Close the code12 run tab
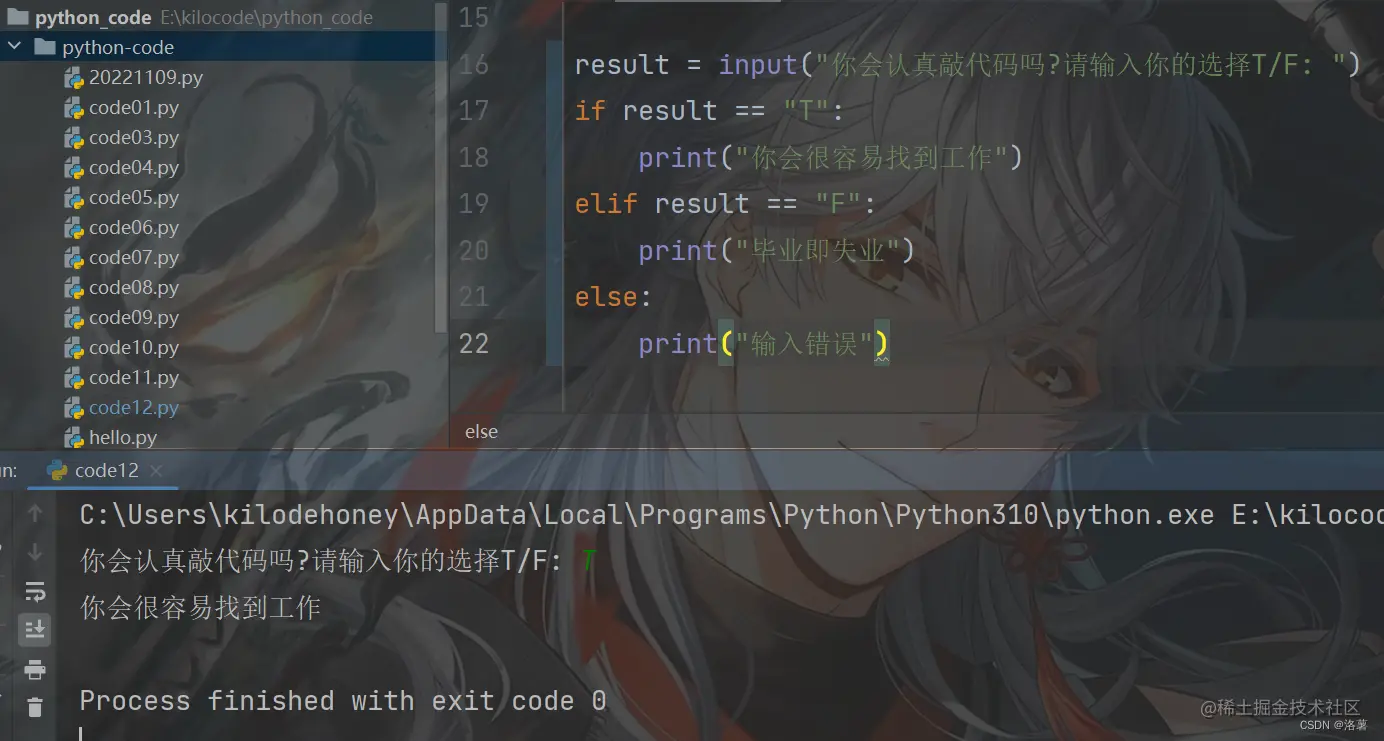This screenshot has height=741, width=1384. tap(157, 470)
